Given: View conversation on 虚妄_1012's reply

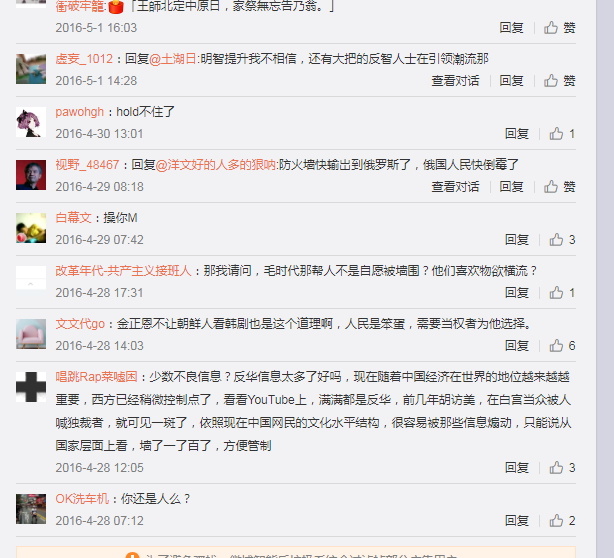Looking at the screenshot, I should 455,81.
